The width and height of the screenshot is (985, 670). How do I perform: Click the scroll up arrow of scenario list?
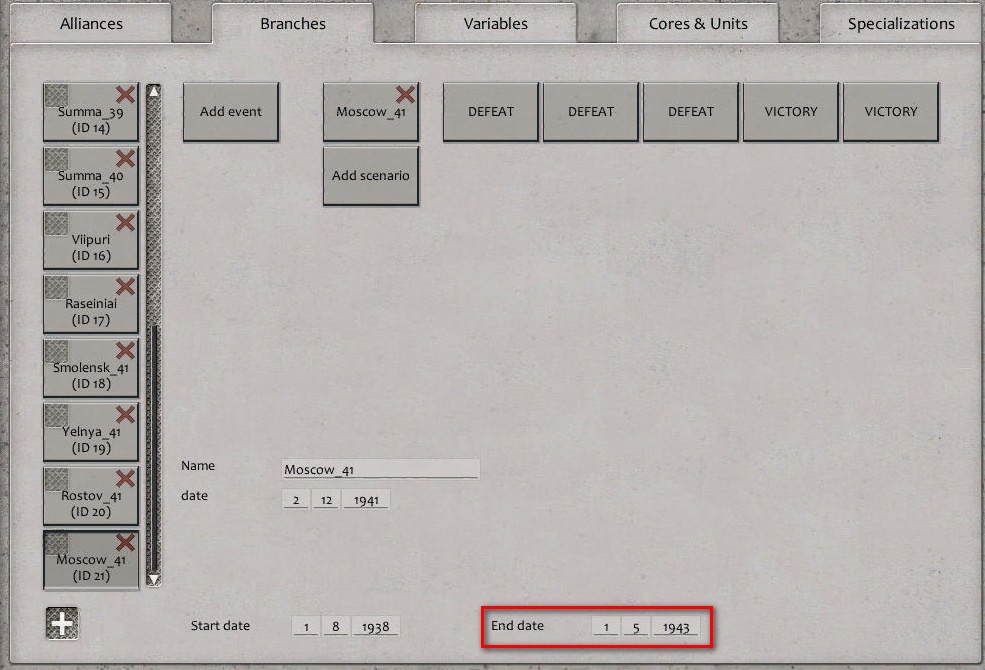point(153,92)
